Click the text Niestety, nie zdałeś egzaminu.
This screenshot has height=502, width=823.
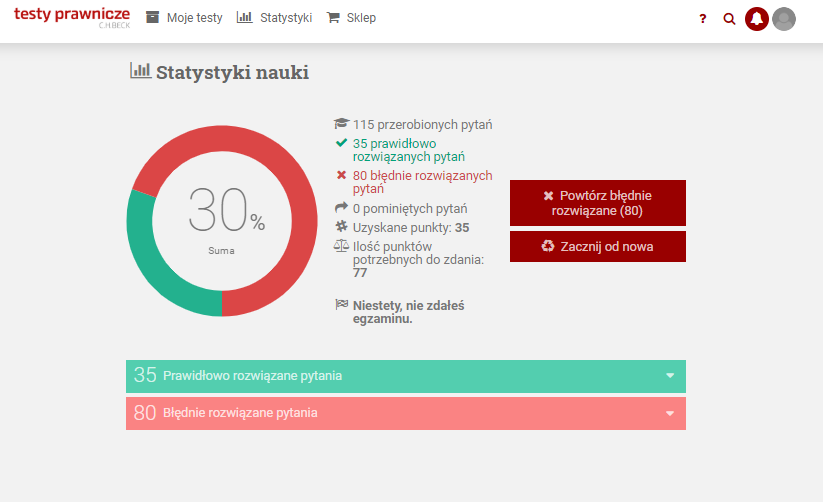[408, 312]
